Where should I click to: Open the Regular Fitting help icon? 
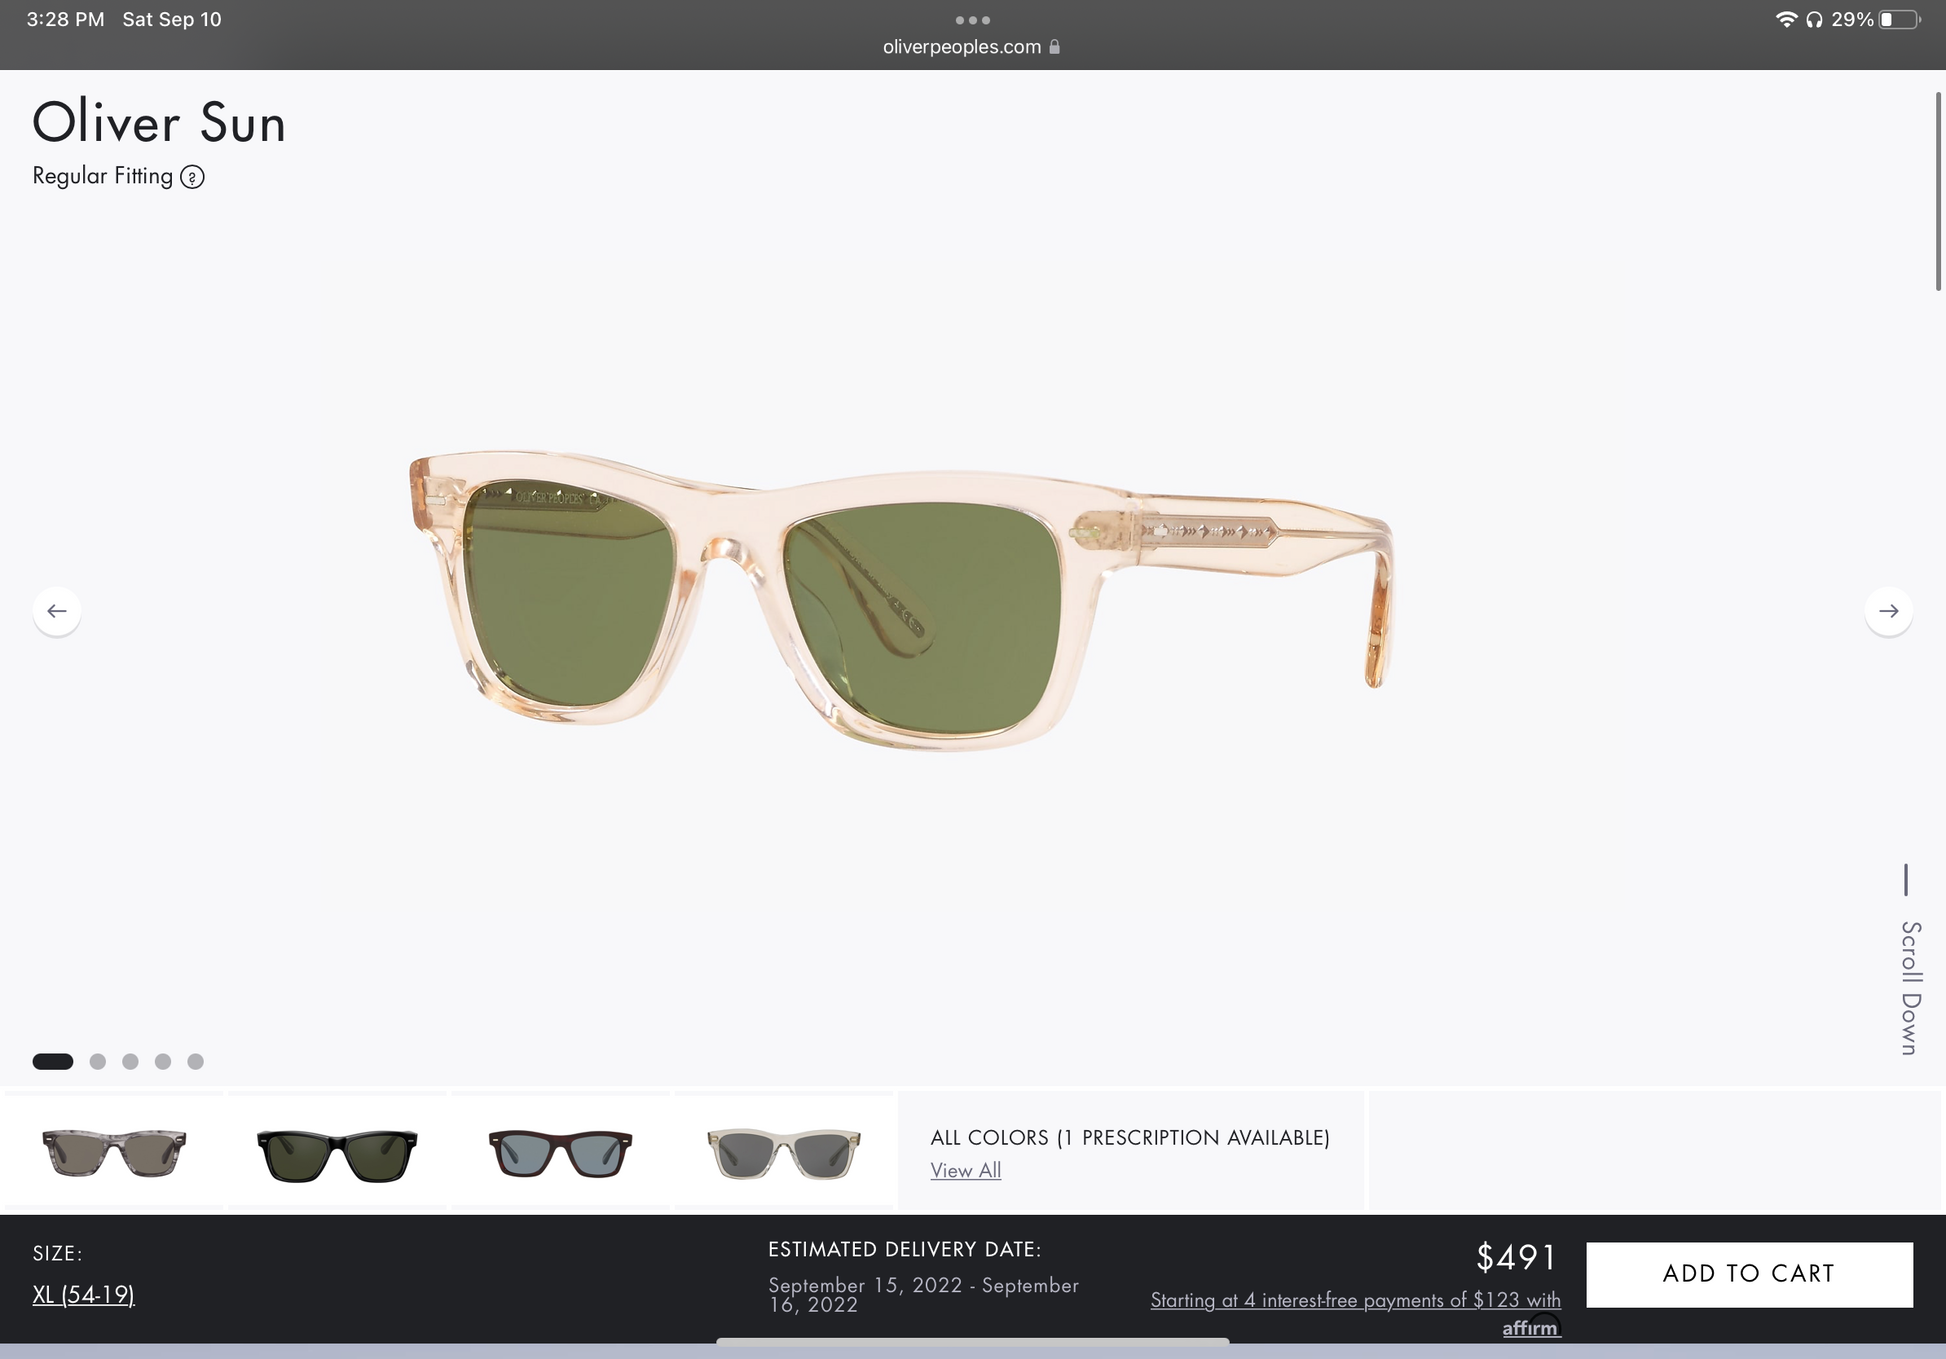[192, 177]
